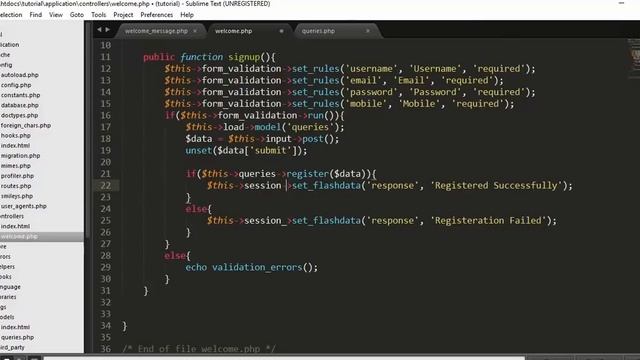The height and width of the screenshot is (360, 640).
Task: Open the Help menu
Action: click(187, 15)
